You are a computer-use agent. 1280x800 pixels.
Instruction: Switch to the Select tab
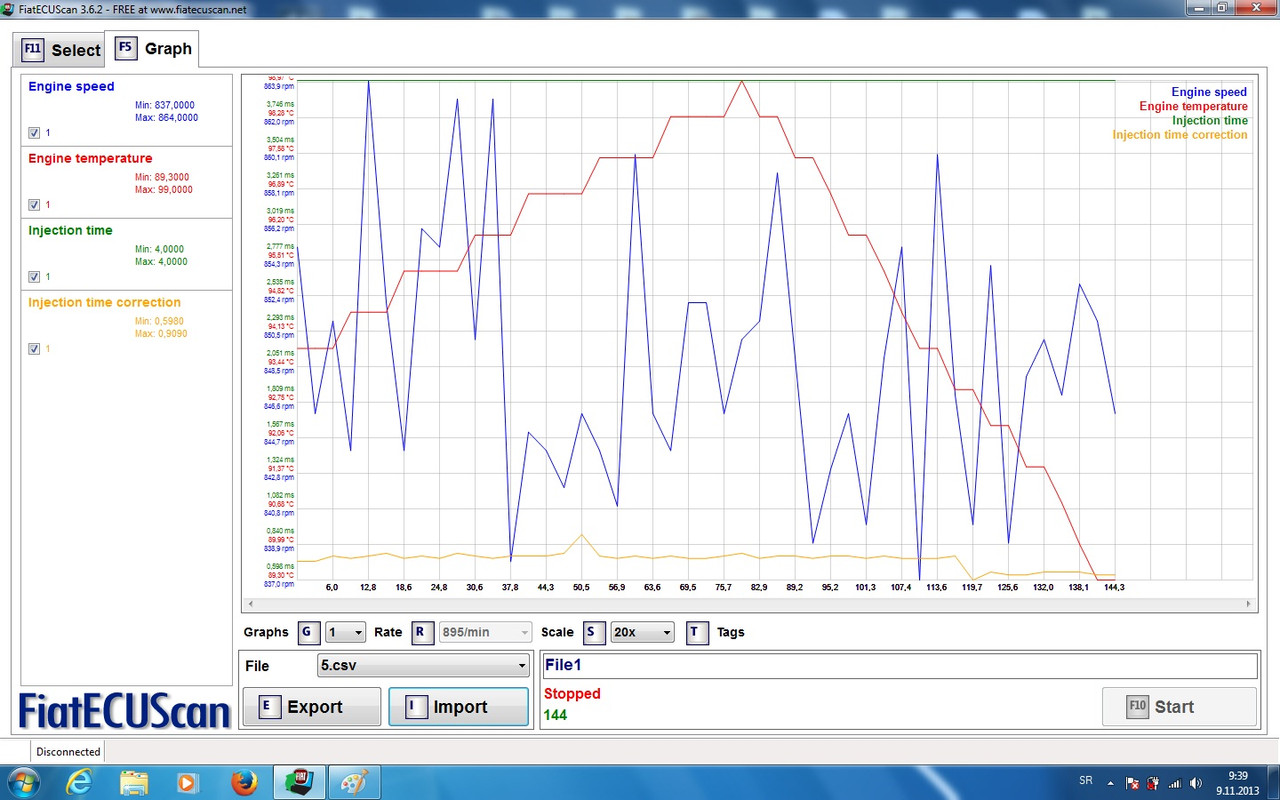coord(60,49)
